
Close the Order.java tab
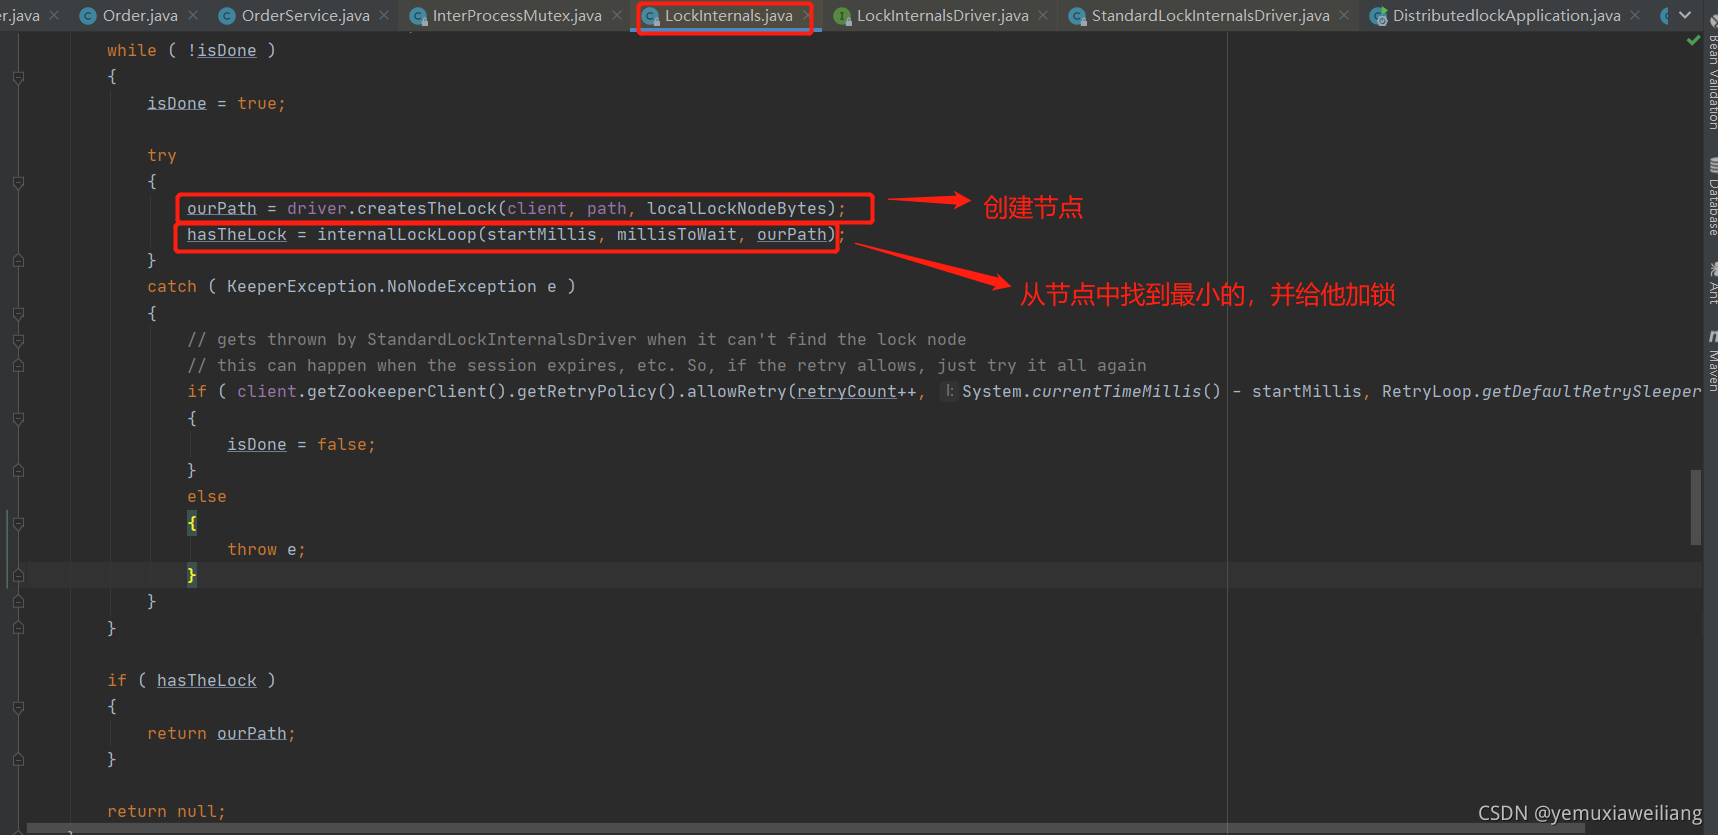pyautogui.click(x=193, y=15)
